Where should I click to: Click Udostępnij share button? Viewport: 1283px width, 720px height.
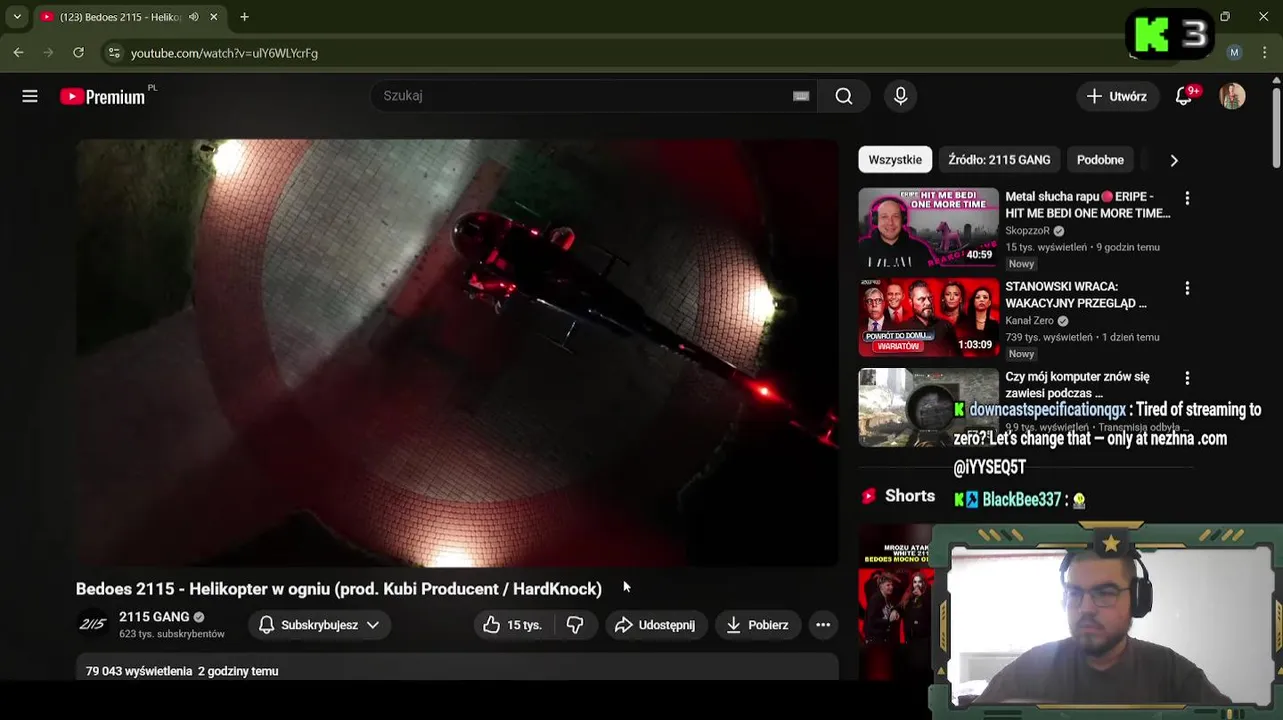point(655,625)
